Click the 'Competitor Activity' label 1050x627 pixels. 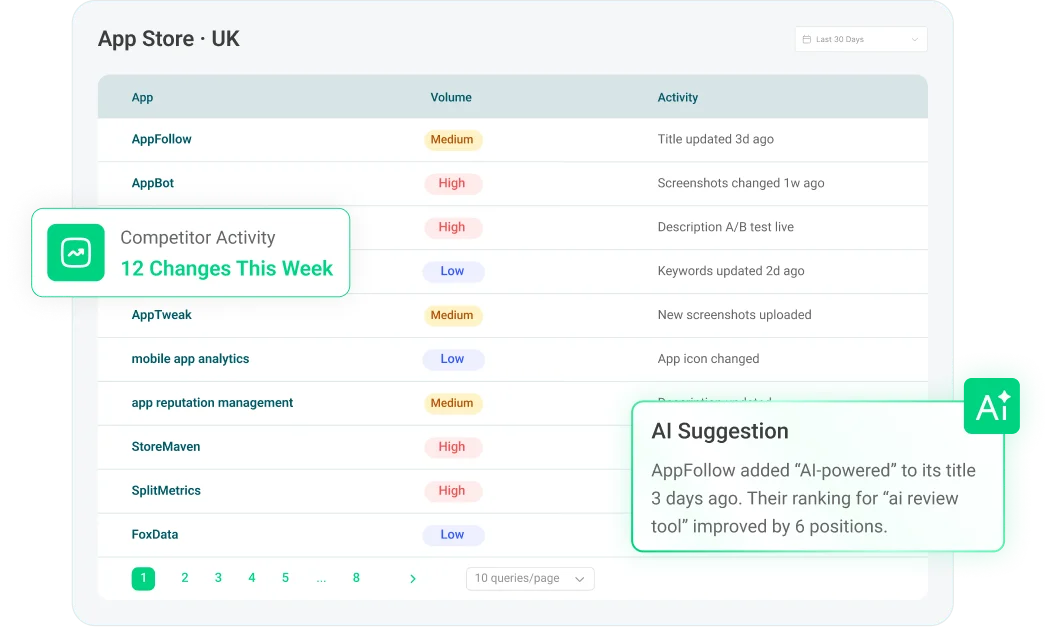click(x=198, y=237)
